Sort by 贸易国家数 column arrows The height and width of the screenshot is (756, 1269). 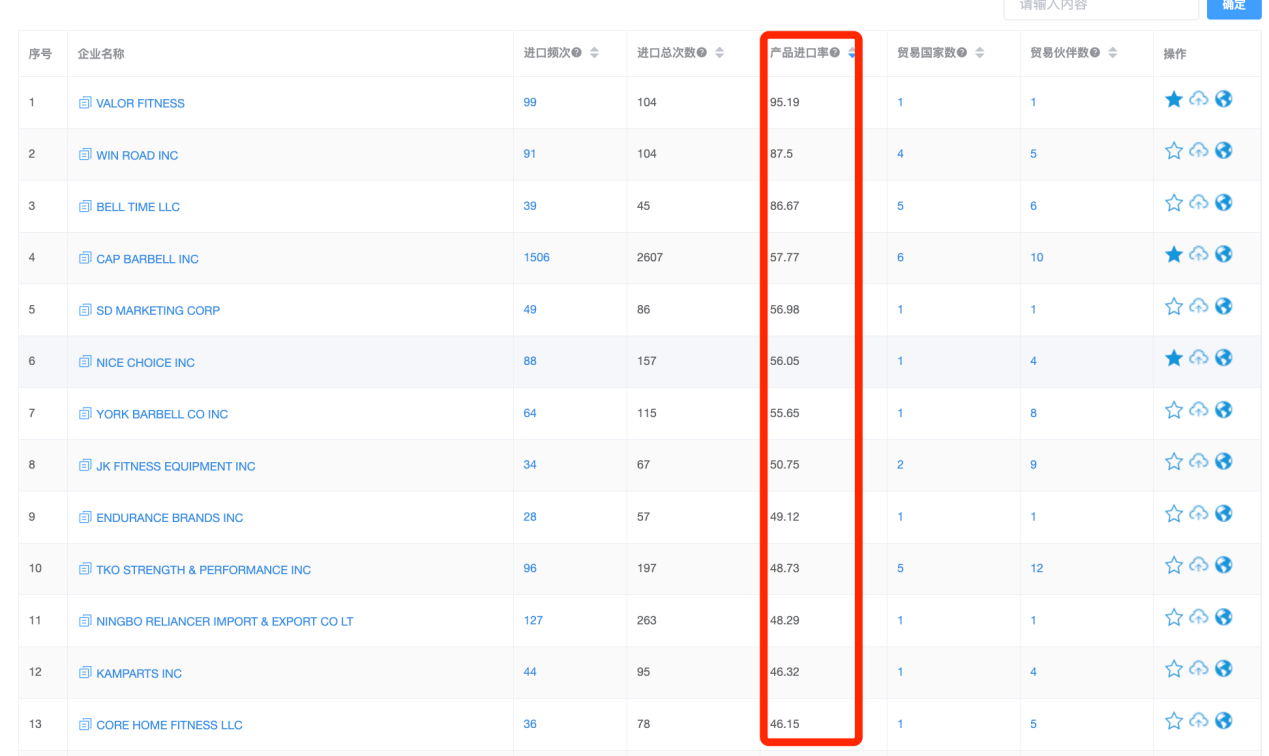[979, 53]
